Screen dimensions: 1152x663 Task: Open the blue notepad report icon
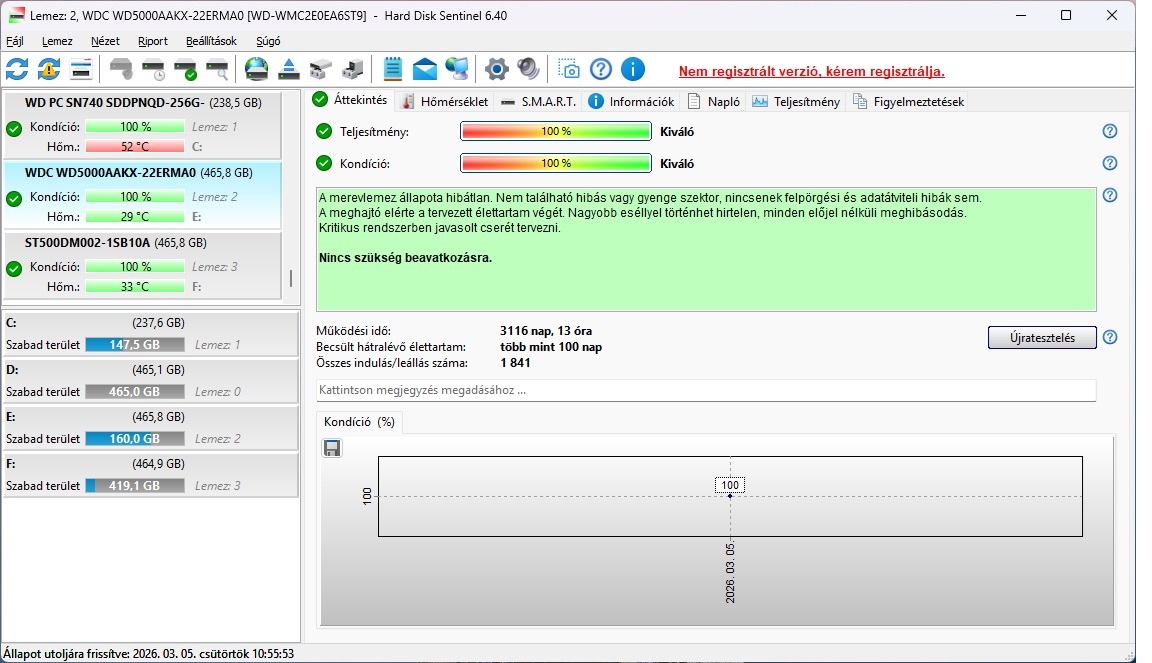pyautogui.click(x=392, y=70)
